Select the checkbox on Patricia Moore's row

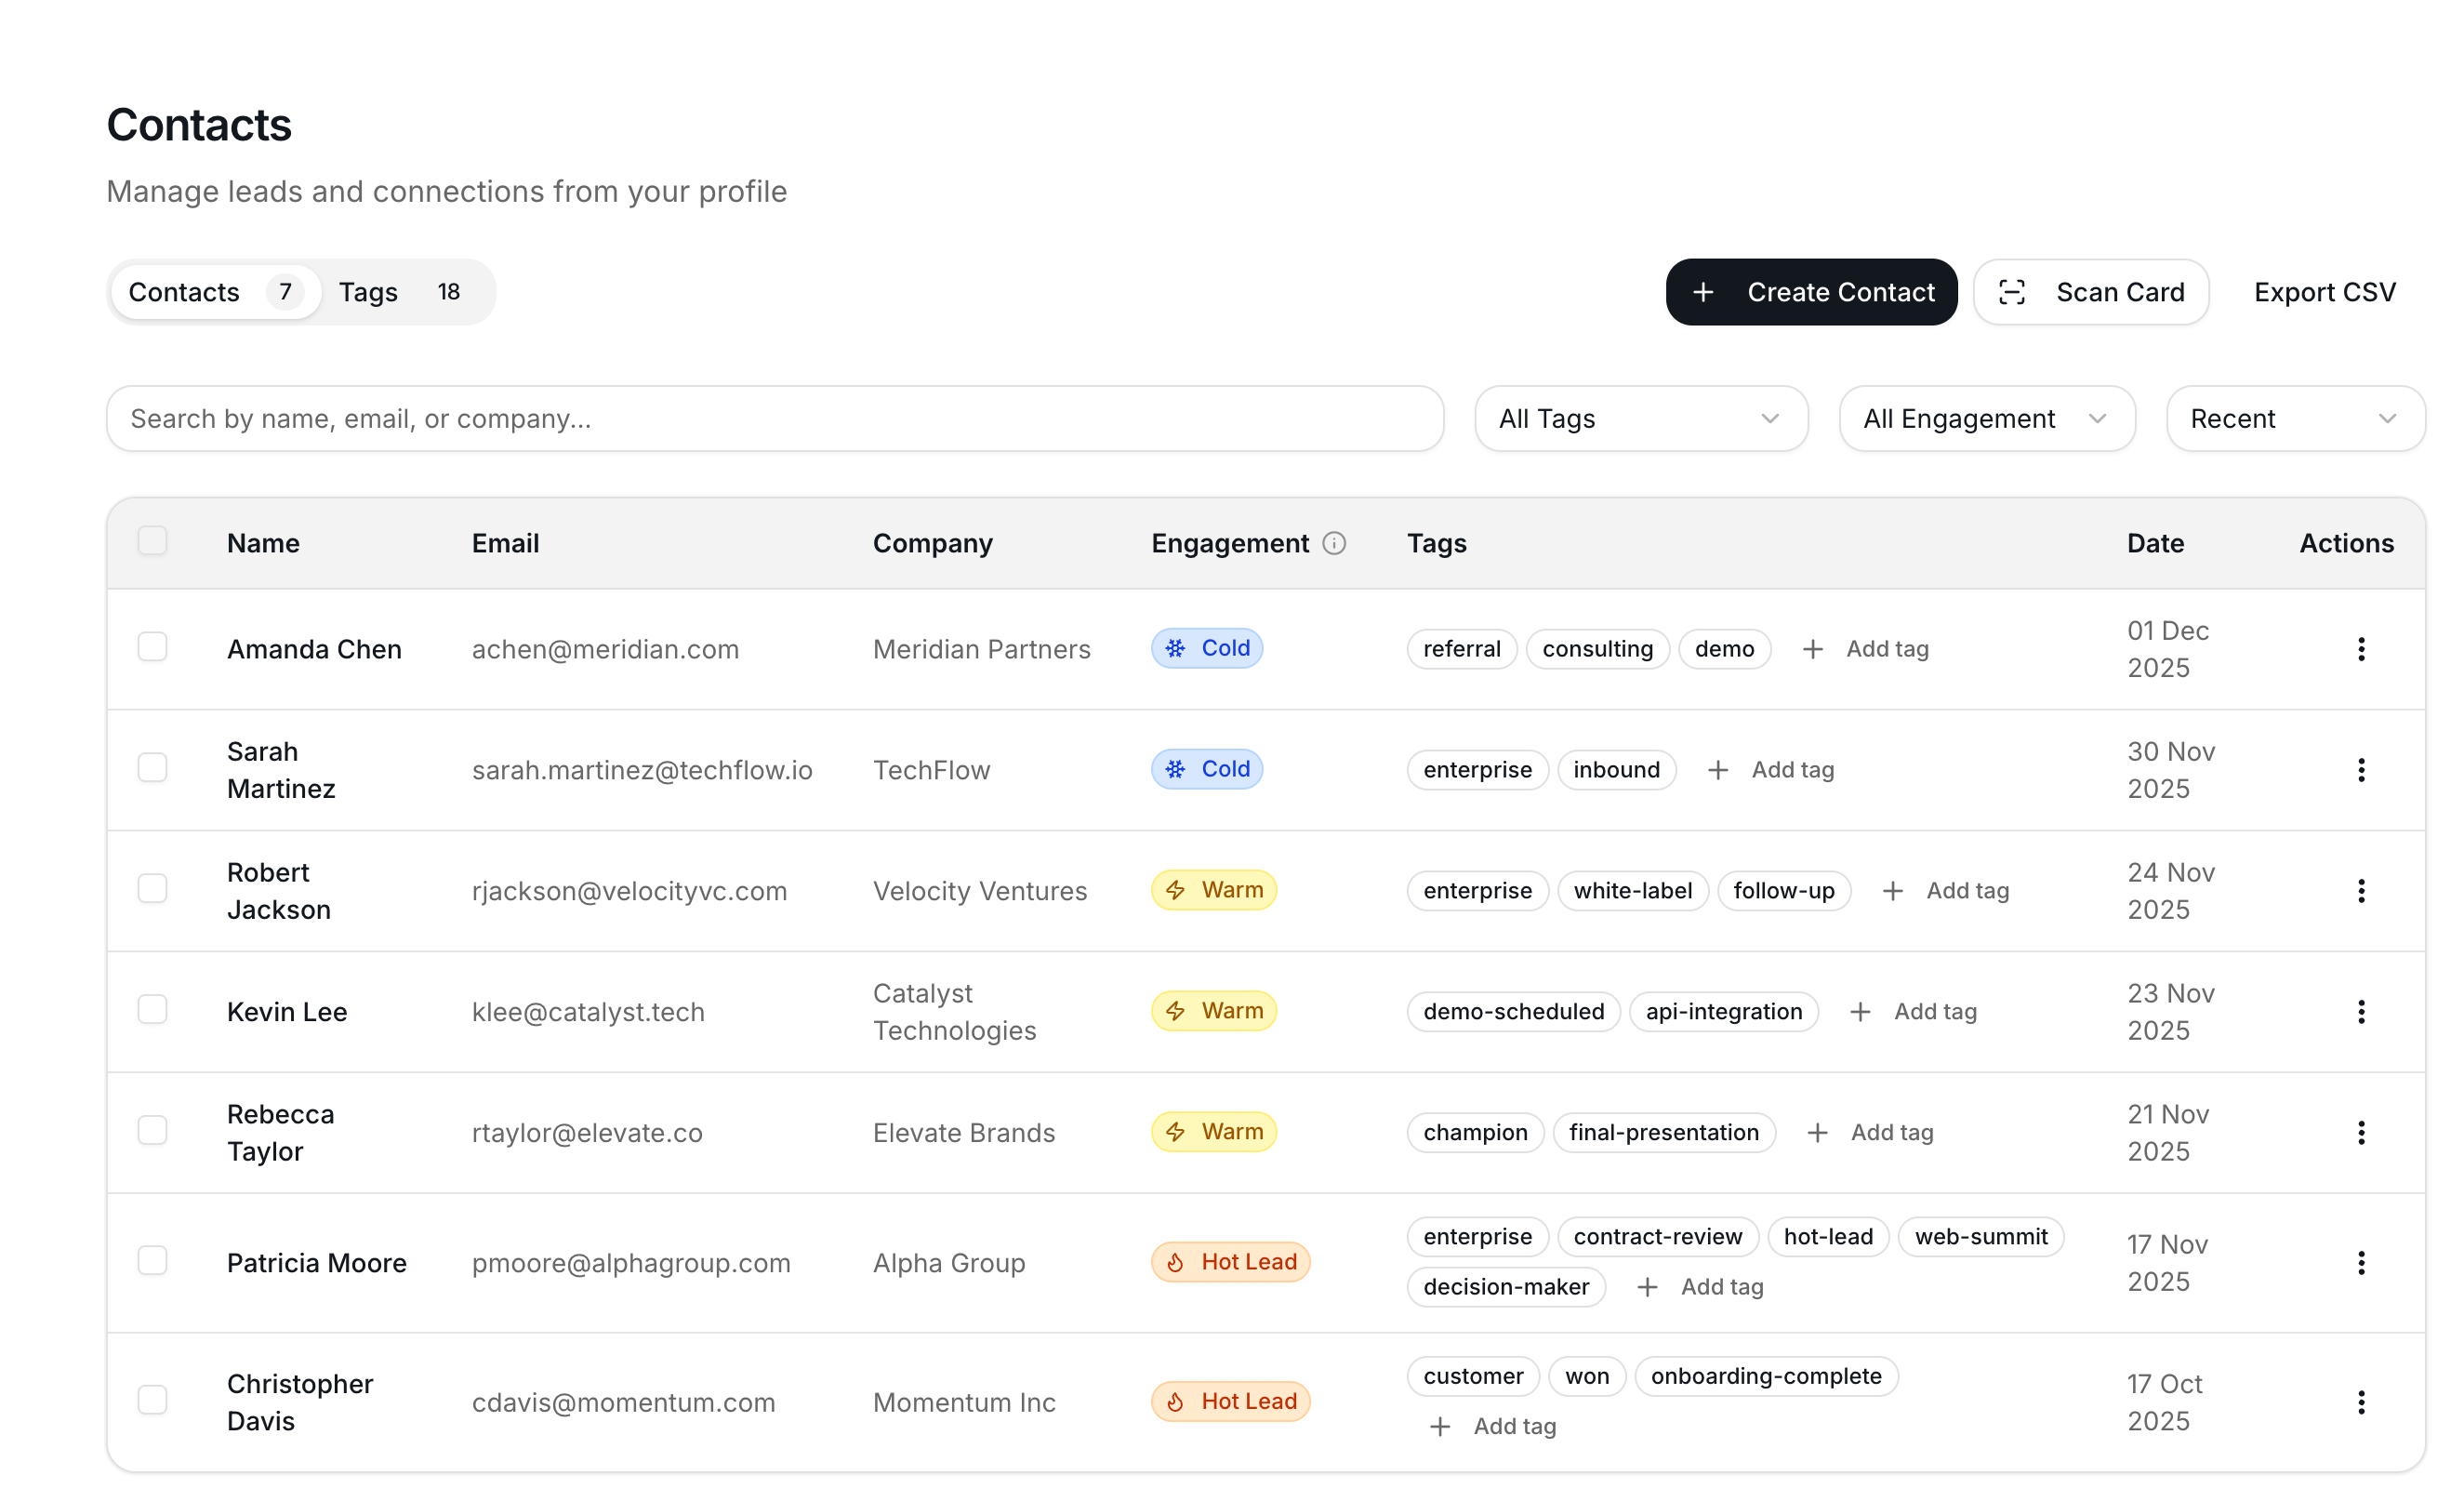152,1261
